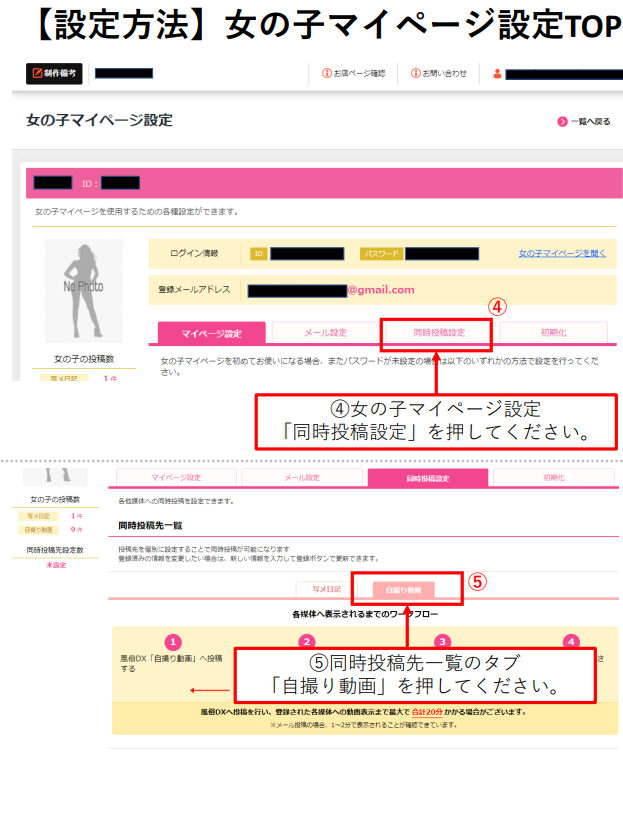Viewport: 623px width, 813px height.
Task: Click the upper 女の子の投稿数 heading
Action: point(84,359)
